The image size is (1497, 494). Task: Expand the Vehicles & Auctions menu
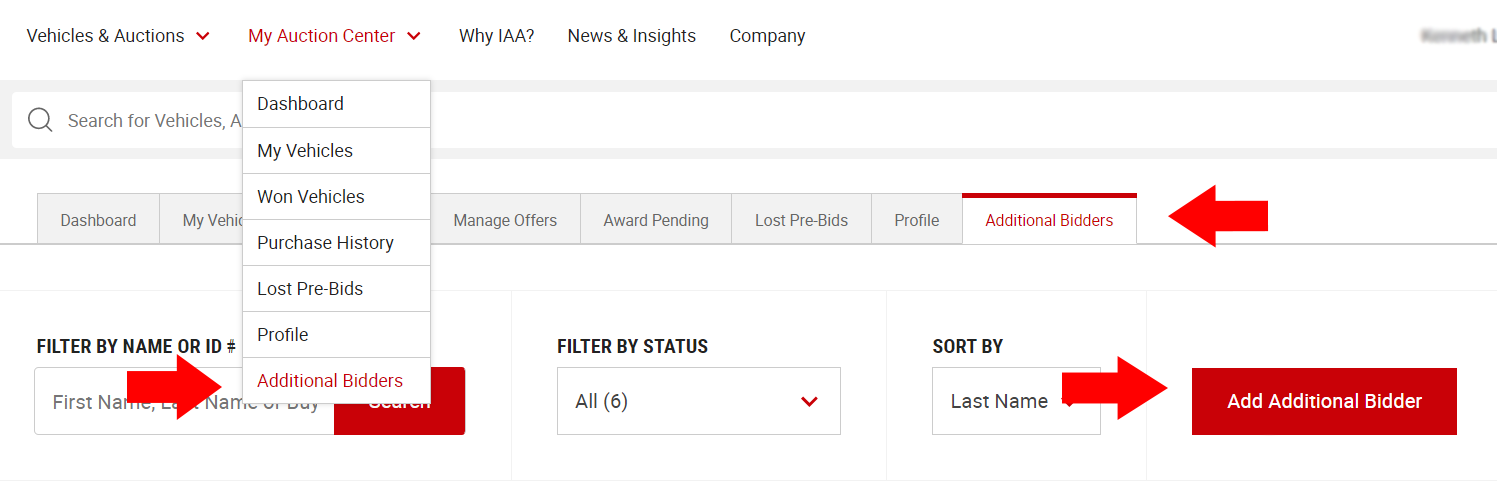pos(118,36)
